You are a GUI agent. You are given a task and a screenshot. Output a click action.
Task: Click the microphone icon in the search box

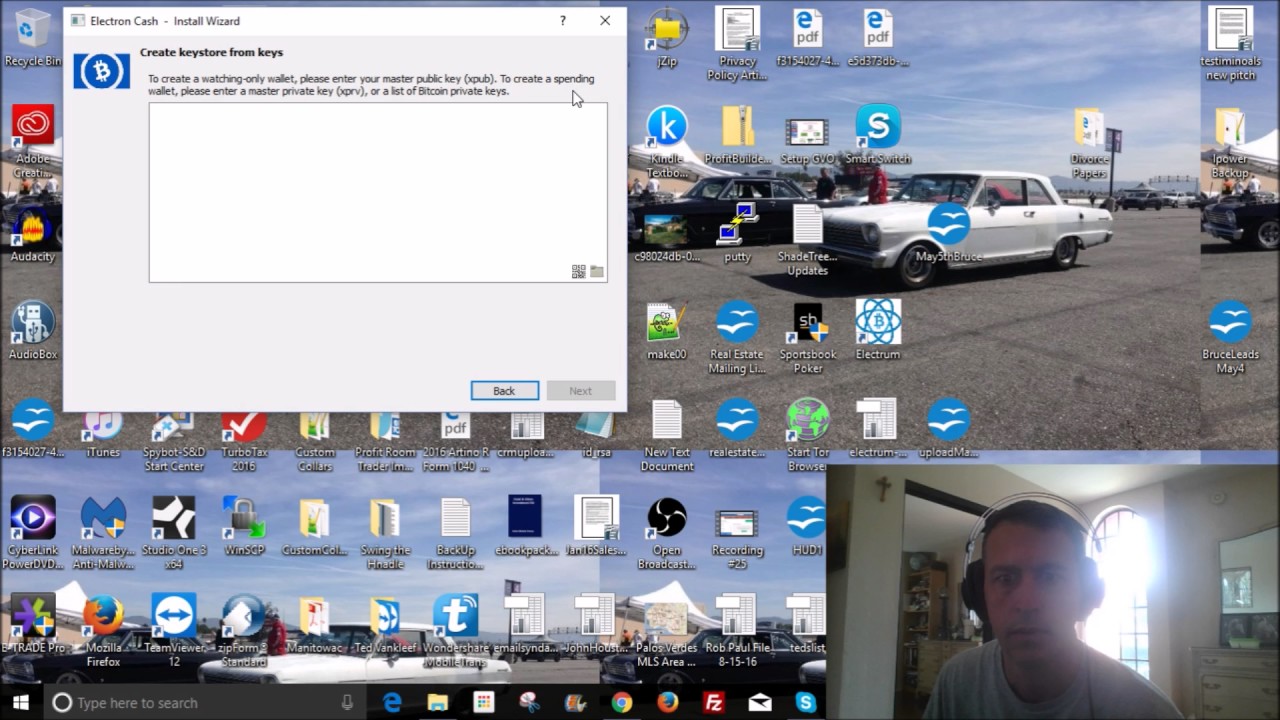pos(347,703)
